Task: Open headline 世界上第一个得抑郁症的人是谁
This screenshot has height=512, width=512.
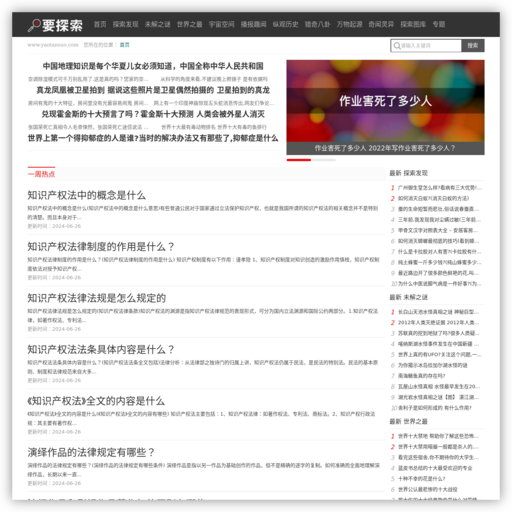Action: click(x=153, y=138)
